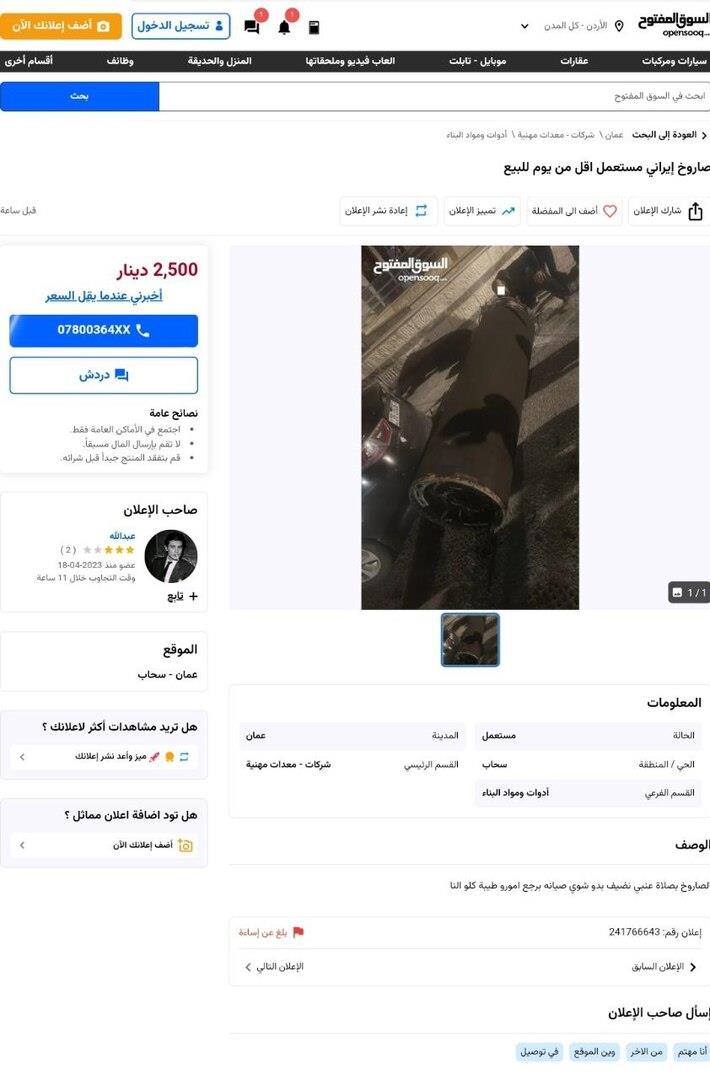Viewport: 710px width, 1080px height.
Task: Open the chat messages icon in header
Action: coord(252,28)
